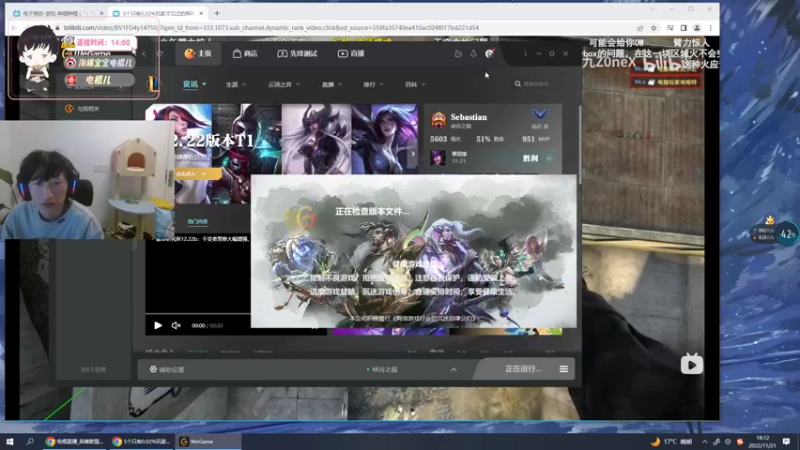Expand the 直播 dropdown in game sub-navigation

[332, 85]
